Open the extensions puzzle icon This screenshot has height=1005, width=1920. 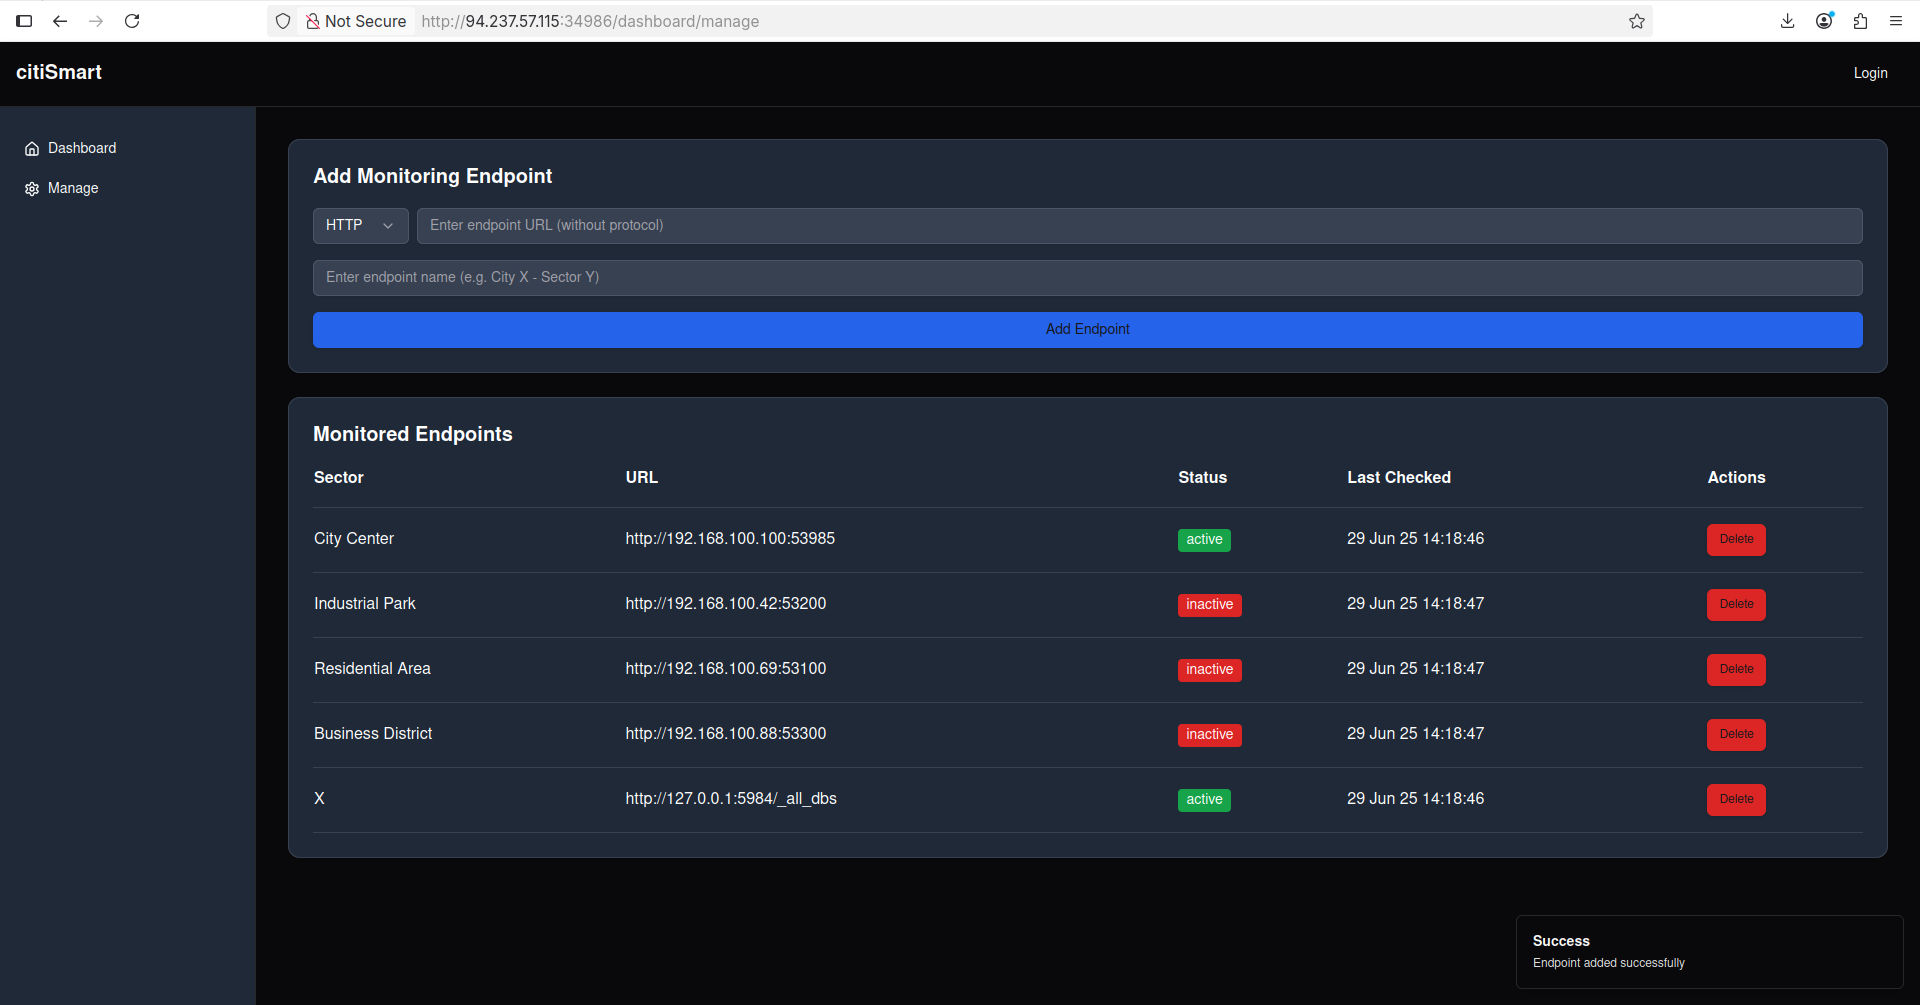[1860, 21]
